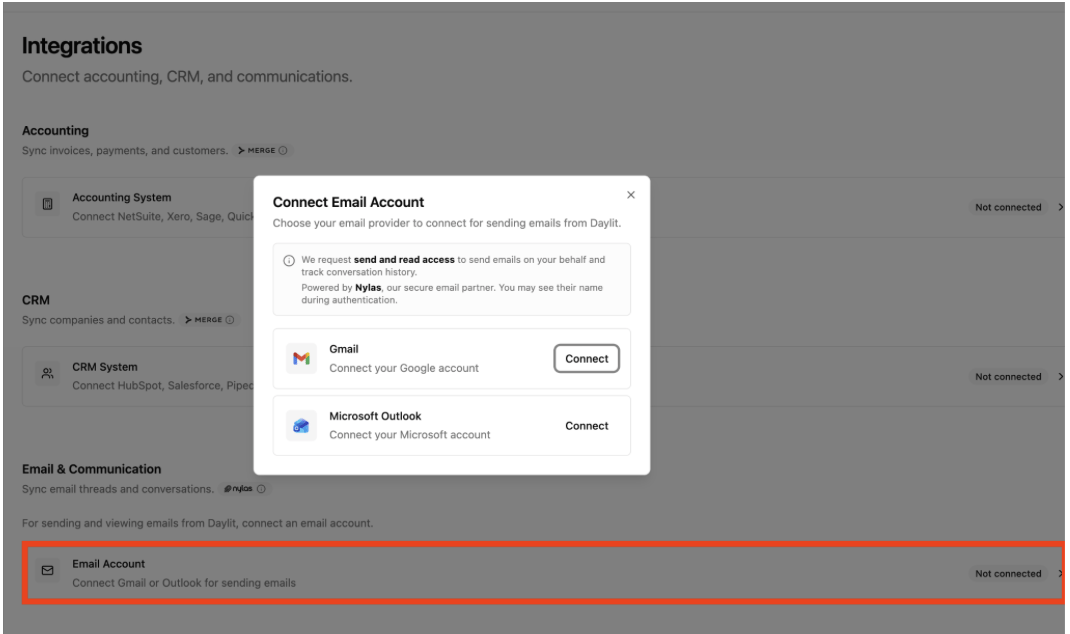Connect Microsoft Outlook account button
Image resolution: width=1070 pixels, height=634 pixels.
[586, 425]
